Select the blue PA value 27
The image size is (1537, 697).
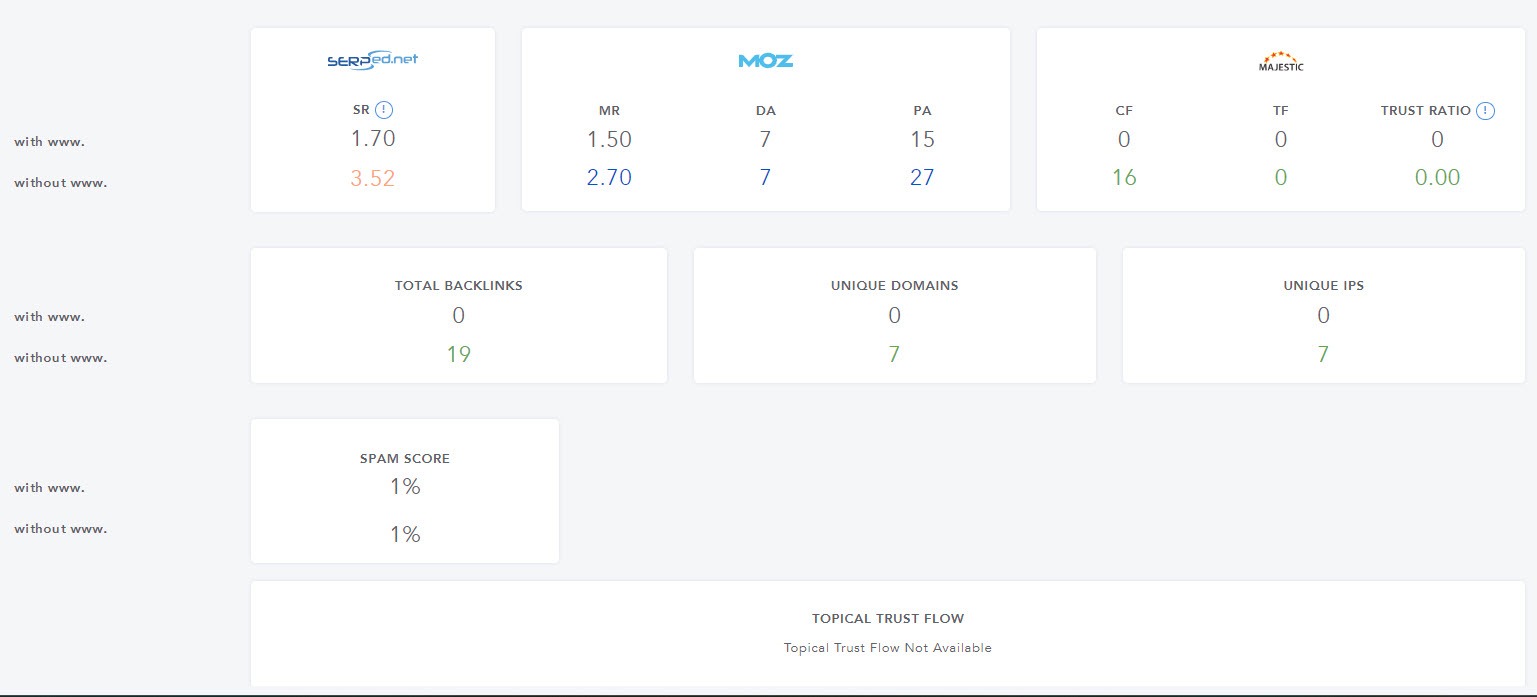921,178
